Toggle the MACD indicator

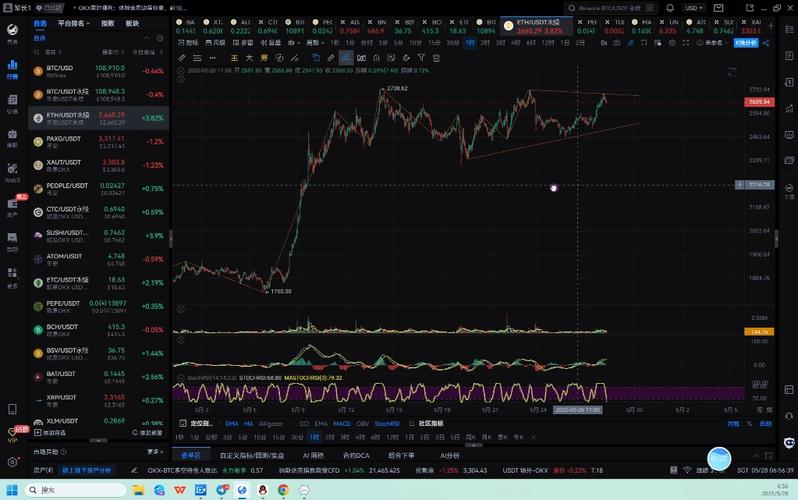tap(342, 424)
